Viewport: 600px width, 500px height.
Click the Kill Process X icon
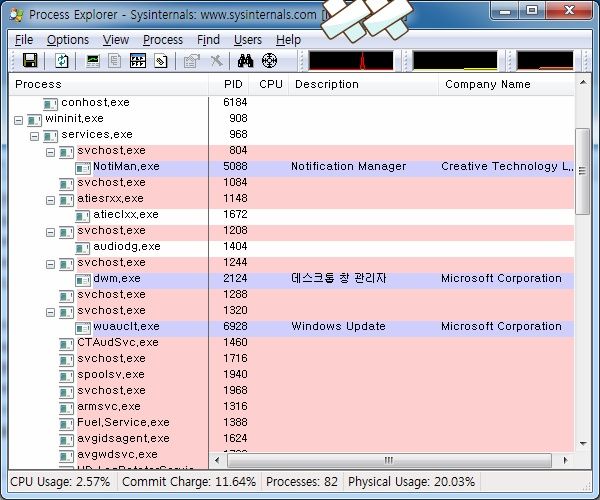tap(217, 60)
